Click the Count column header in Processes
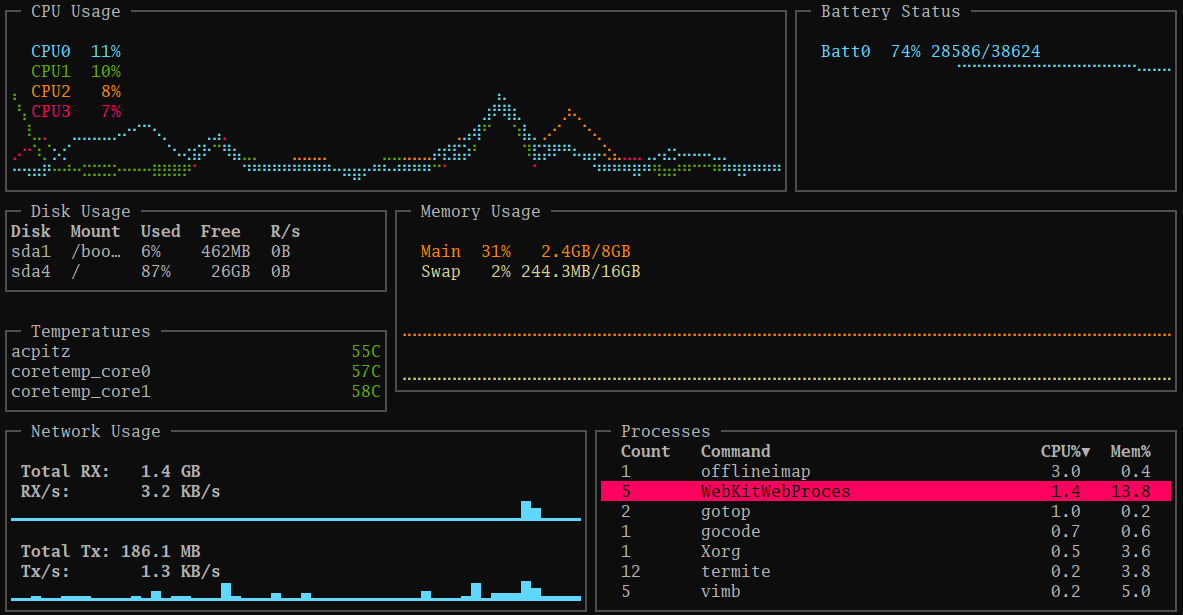1183x615 pixels. point(645,451)
